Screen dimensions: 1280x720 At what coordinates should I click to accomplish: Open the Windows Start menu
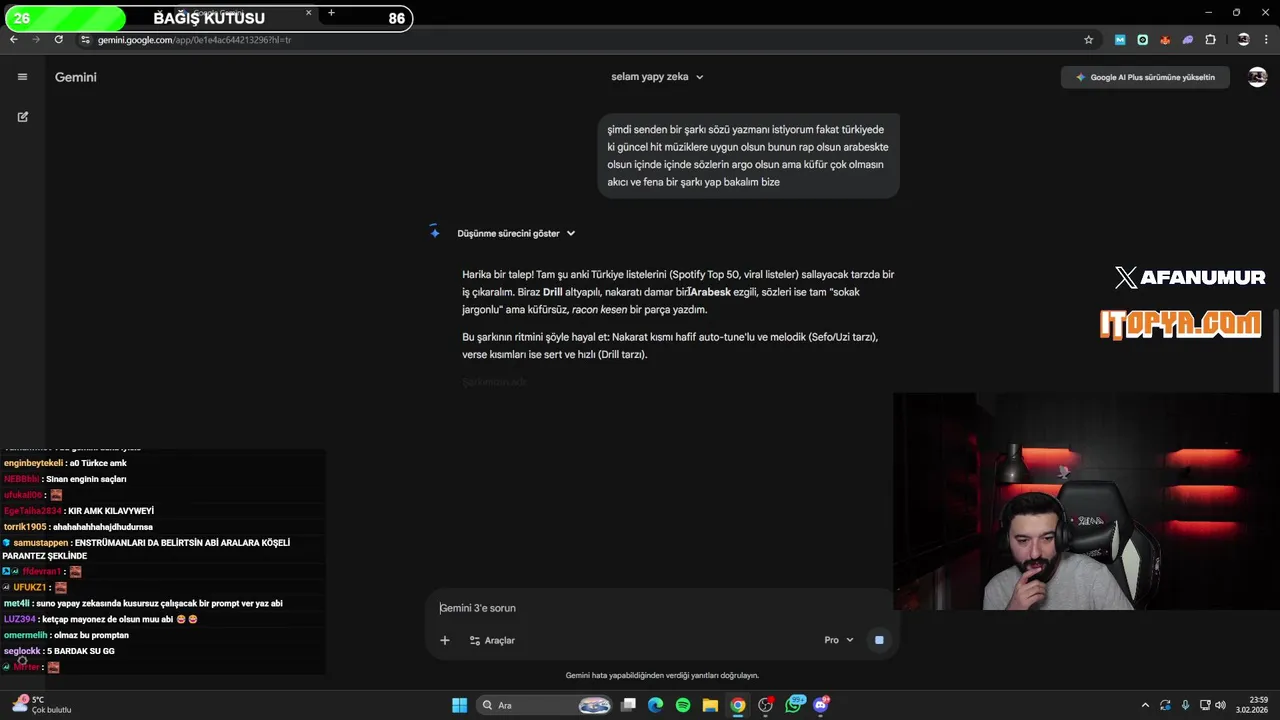click(x=459, y=705)
